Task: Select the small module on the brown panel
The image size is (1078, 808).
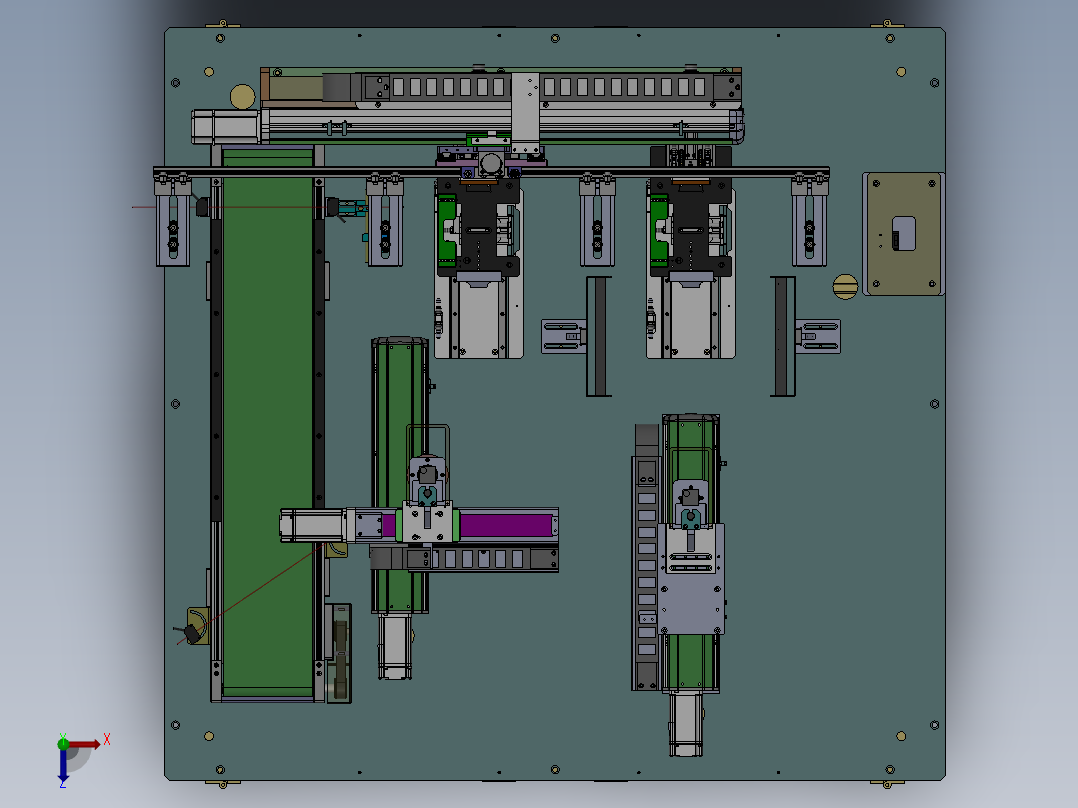Action: pyautogui.click(x=903, y=234)
